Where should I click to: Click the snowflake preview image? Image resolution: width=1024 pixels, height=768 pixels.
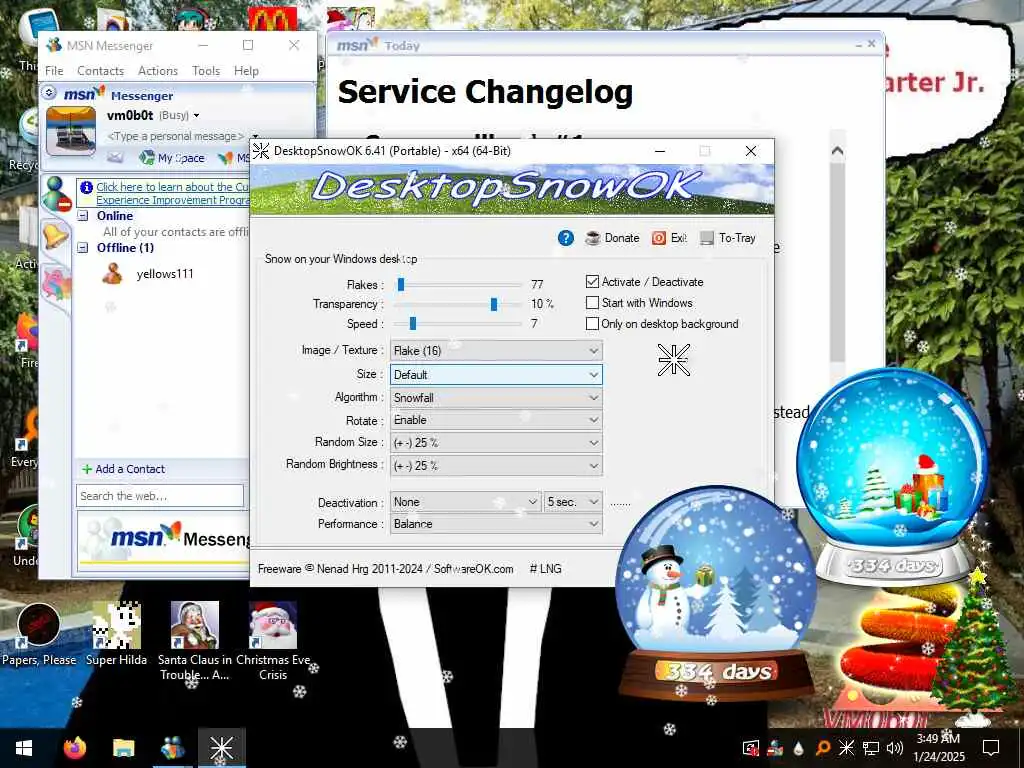[673, 360]
